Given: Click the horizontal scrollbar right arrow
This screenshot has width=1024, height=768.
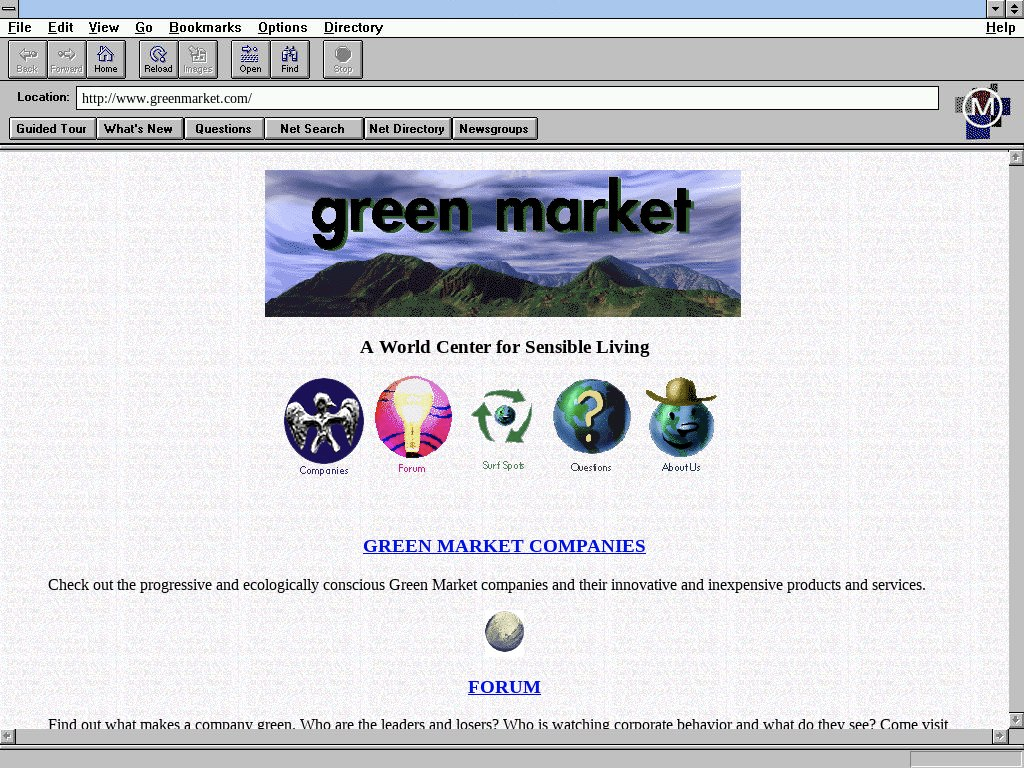Looking at the screenshot, I should 999,737.
